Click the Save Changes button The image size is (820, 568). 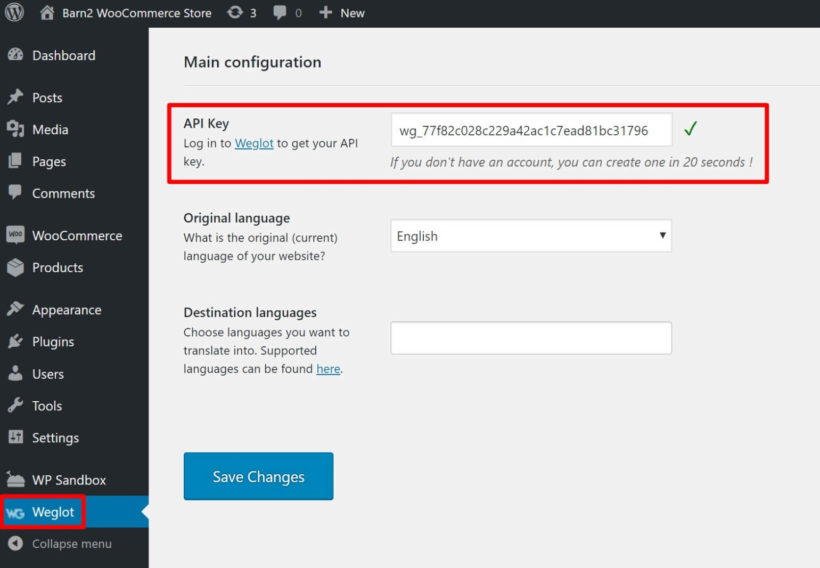[258, 476]
